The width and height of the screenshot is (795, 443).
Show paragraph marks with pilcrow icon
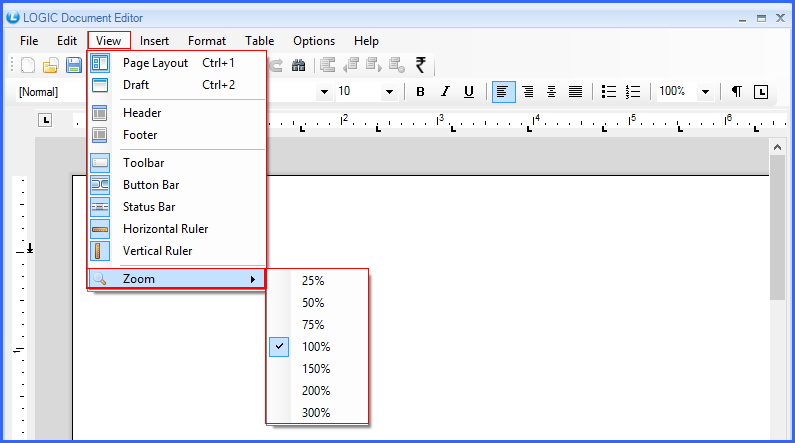coord(737,92)
